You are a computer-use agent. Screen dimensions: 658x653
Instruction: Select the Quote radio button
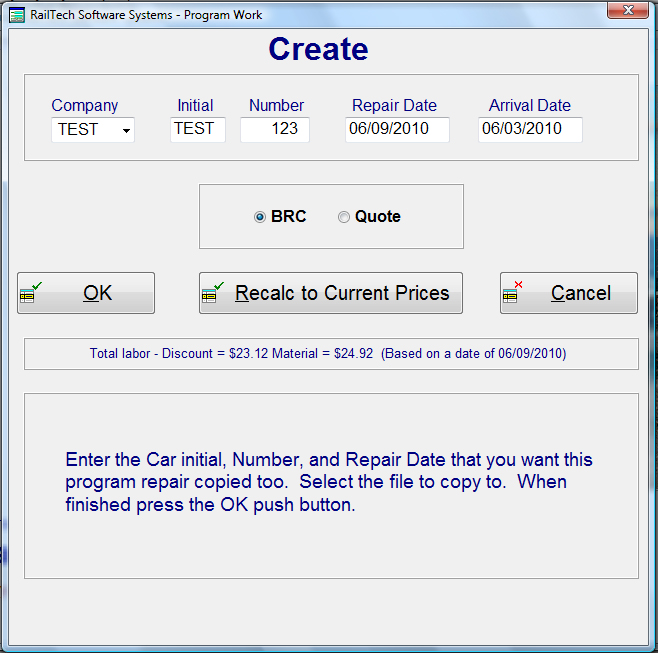click(344, 217)
